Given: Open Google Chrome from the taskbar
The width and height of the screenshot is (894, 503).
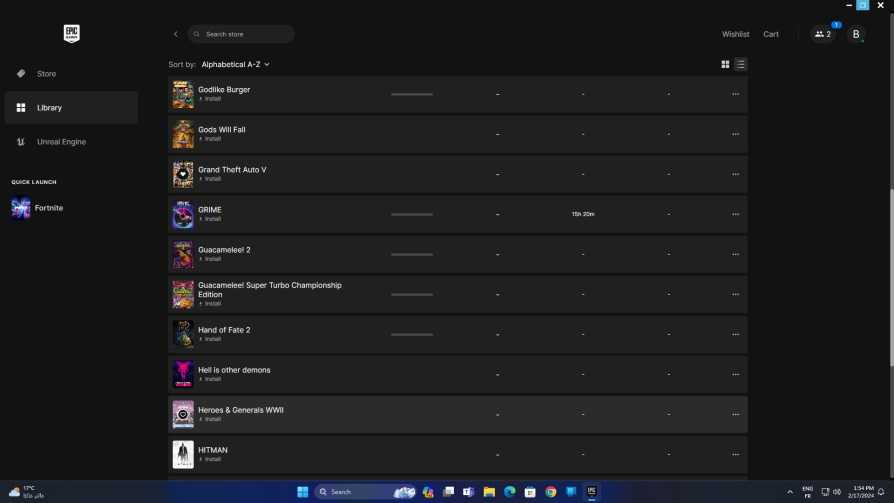Looking at the screenshot, I should pyautogui.click(x=550, y=492).
